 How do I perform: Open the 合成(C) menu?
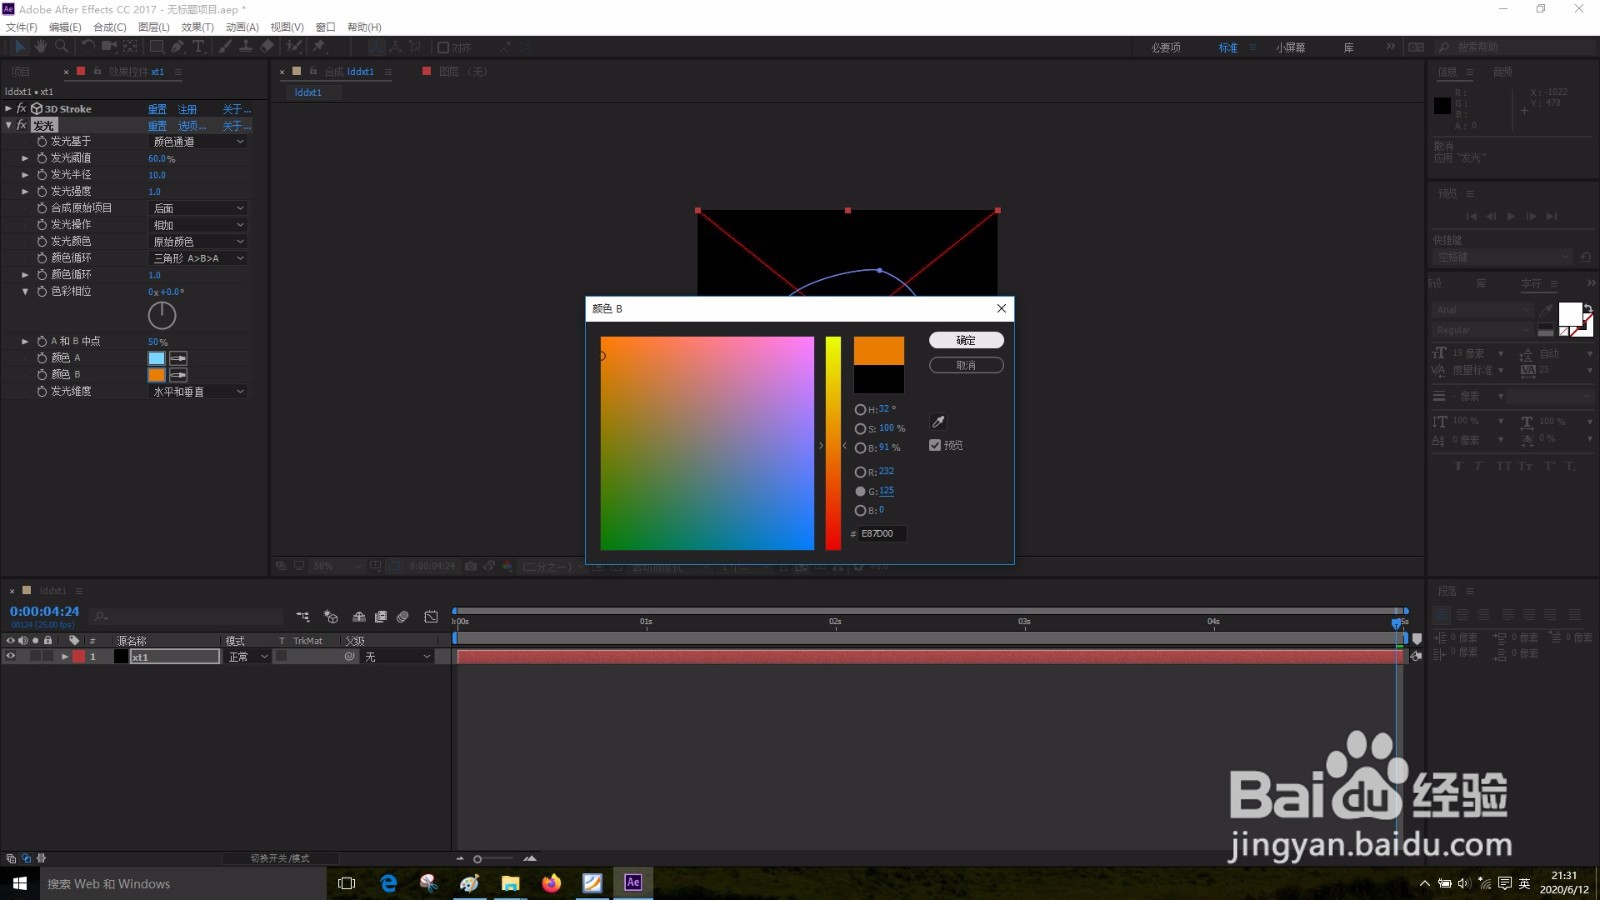(110, 27)
